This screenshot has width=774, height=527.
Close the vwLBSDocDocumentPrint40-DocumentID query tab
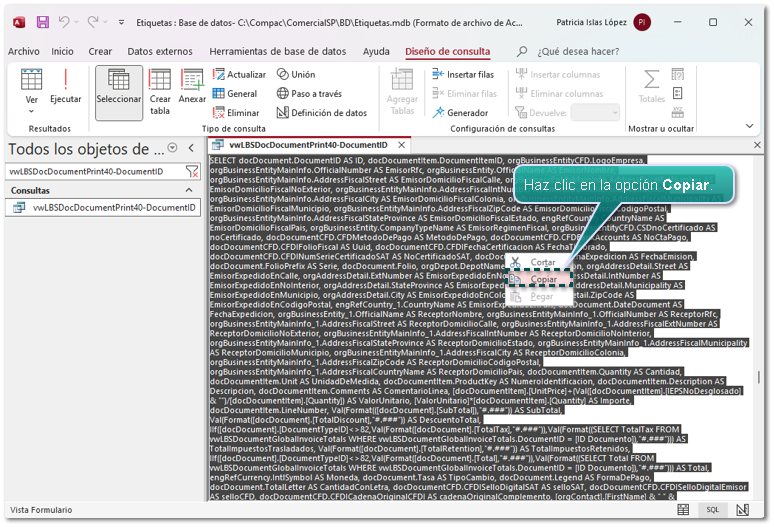click(x=404, y=145)
